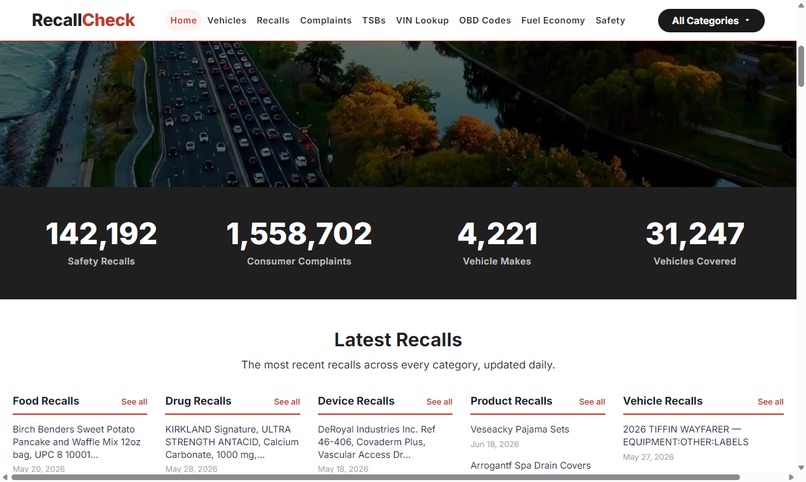806x482 pixels.
Task: Expand the All Categories dropdown
Action: pyautogui.click(x=711, y=21)
